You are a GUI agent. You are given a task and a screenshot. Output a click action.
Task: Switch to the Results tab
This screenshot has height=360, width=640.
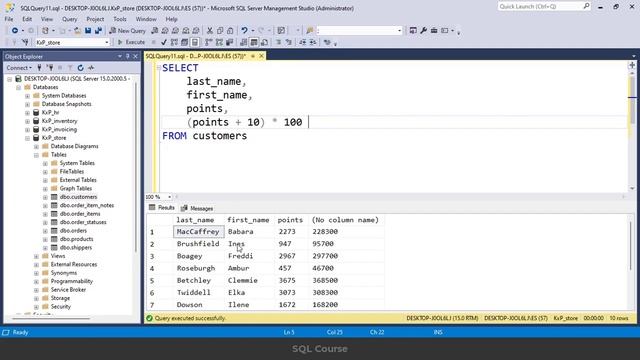point(162,208)
